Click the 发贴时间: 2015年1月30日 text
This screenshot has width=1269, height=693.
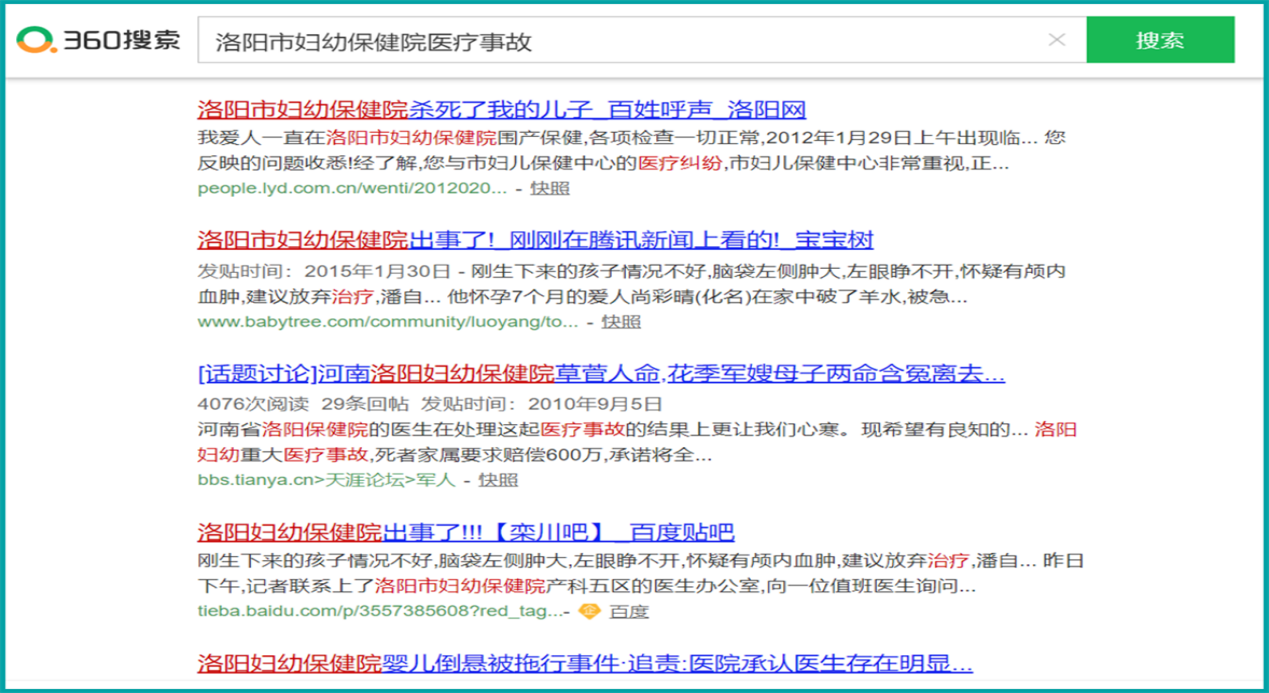[x=324, y=271]
